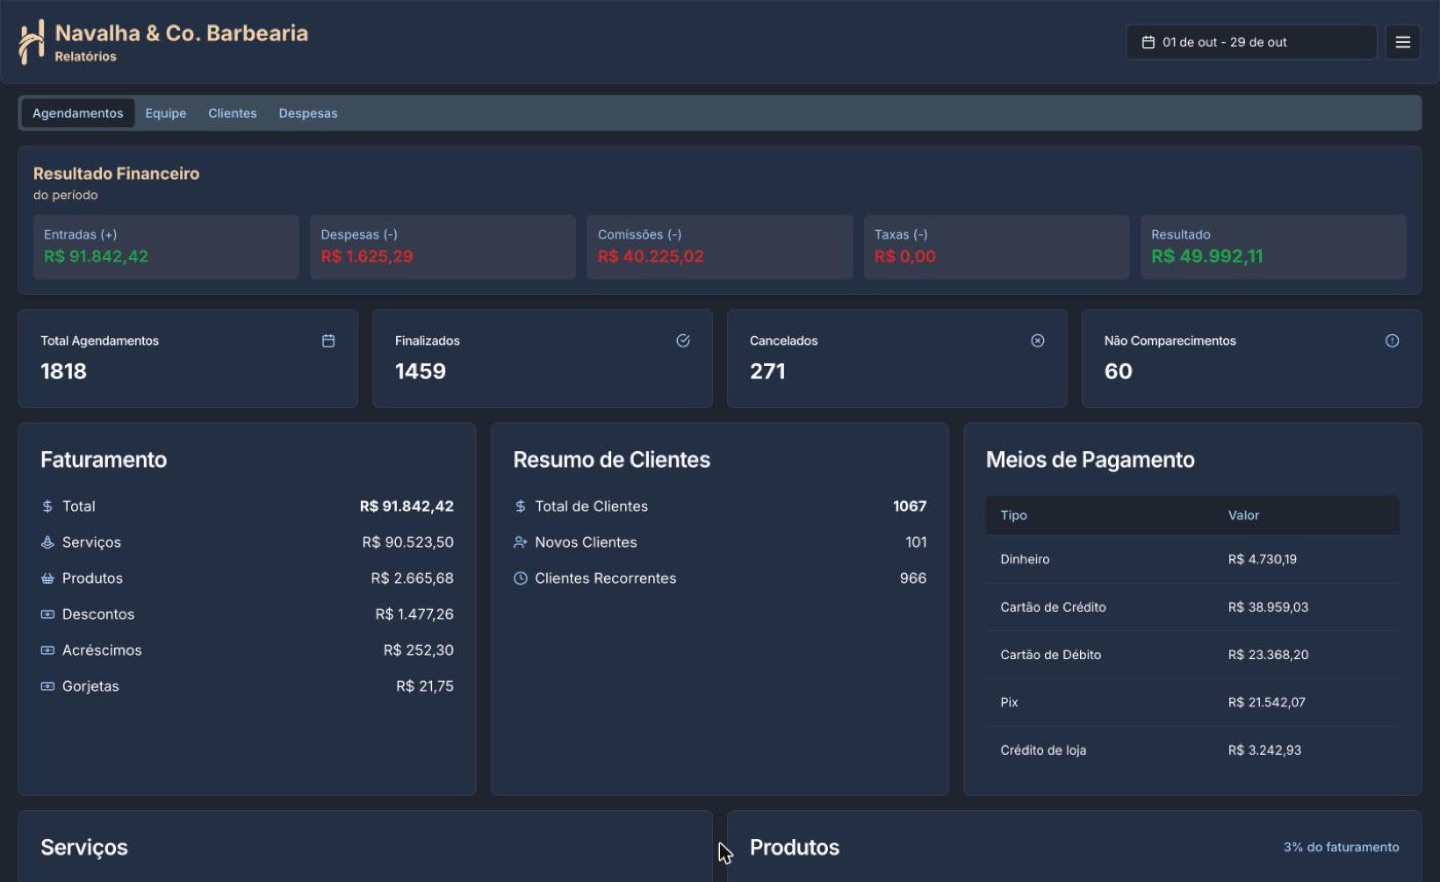This screenshot has height=882, width=1440.
Task: Select the Crédito de loja payment row
Action: pyautogui.click(x=1193, y=750)
